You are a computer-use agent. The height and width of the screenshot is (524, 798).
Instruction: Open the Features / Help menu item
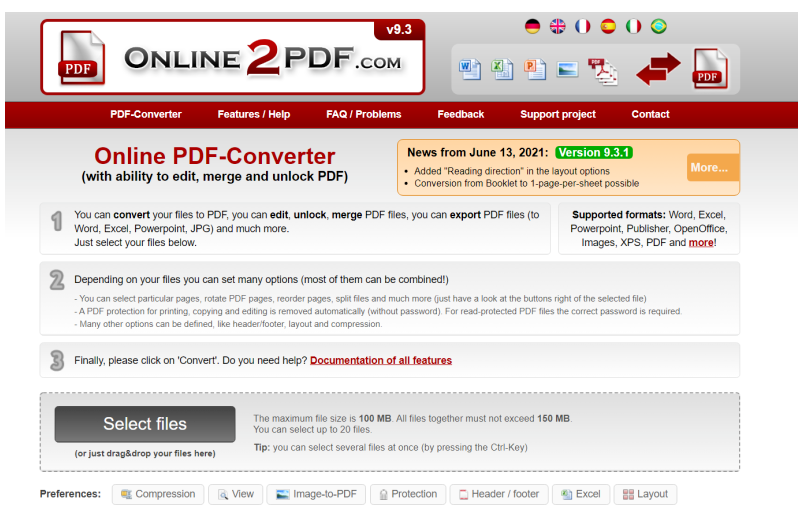coord(253,114)
